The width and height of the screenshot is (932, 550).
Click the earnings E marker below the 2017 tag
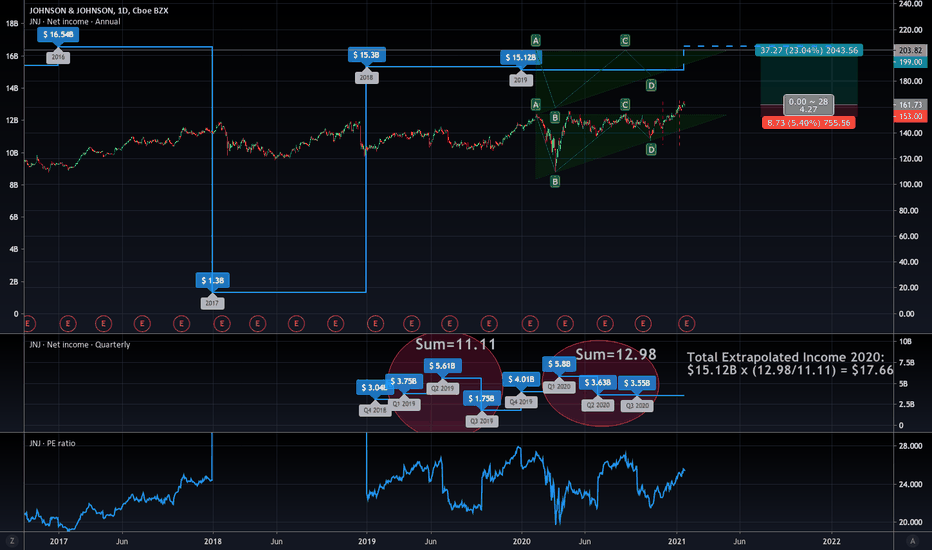tap(222, 323)
